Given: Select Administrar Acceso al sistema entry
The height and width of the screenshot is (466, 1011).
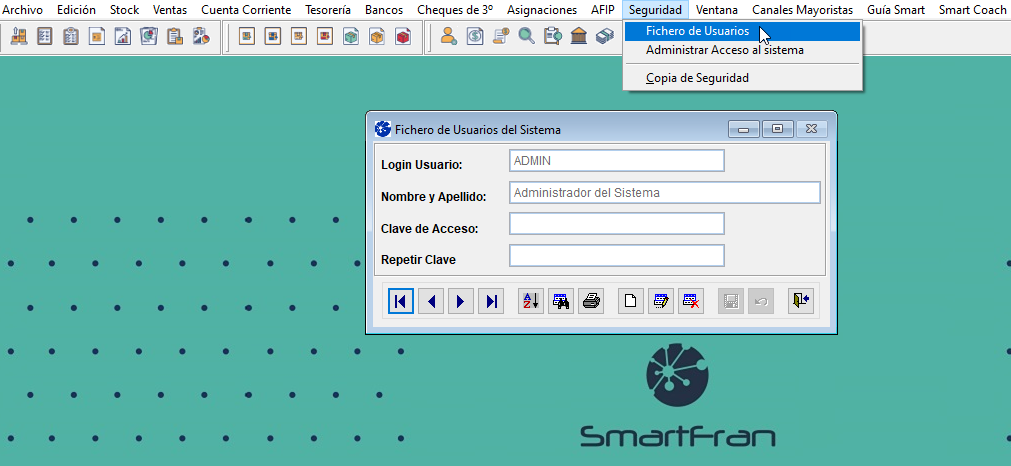Looking at the screenshot, I should point(742,50).
